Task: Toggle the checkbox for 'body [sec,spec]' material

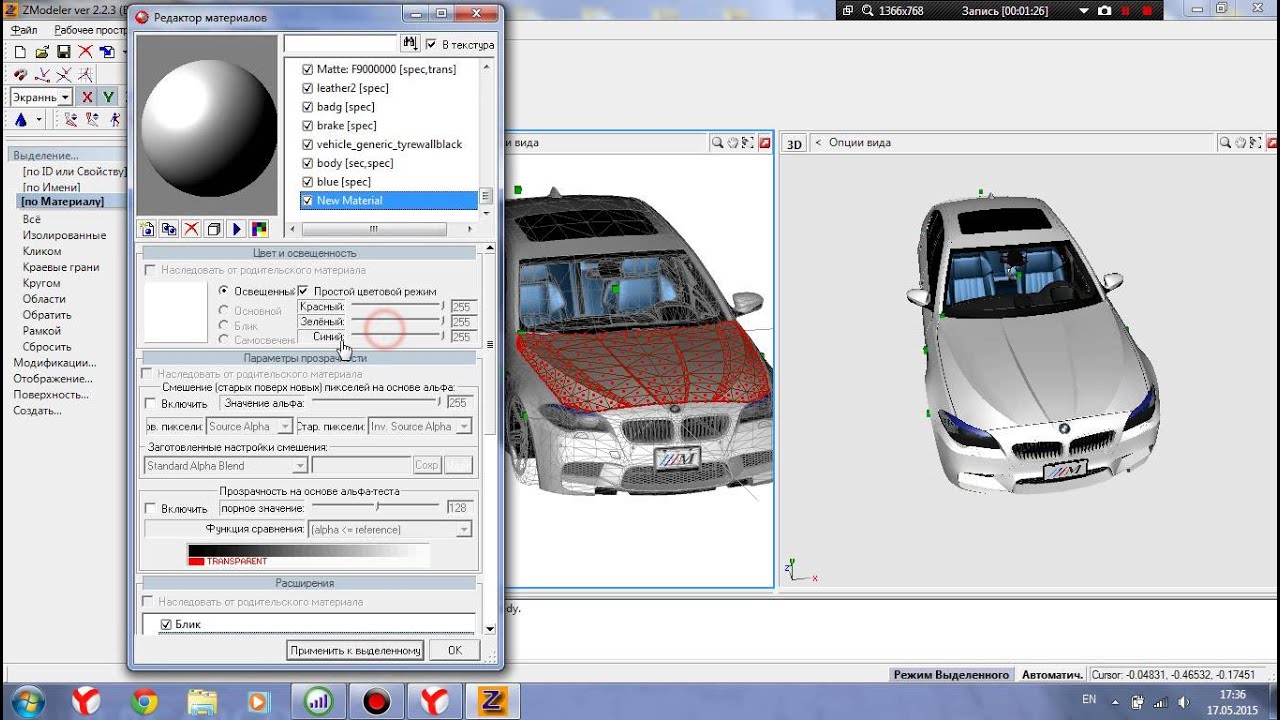Action: (308, 163)
